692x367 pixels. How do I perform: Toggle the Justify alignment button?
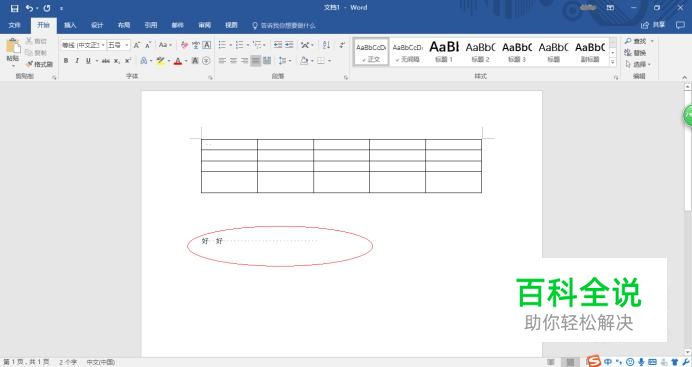(x=256, y=61)
